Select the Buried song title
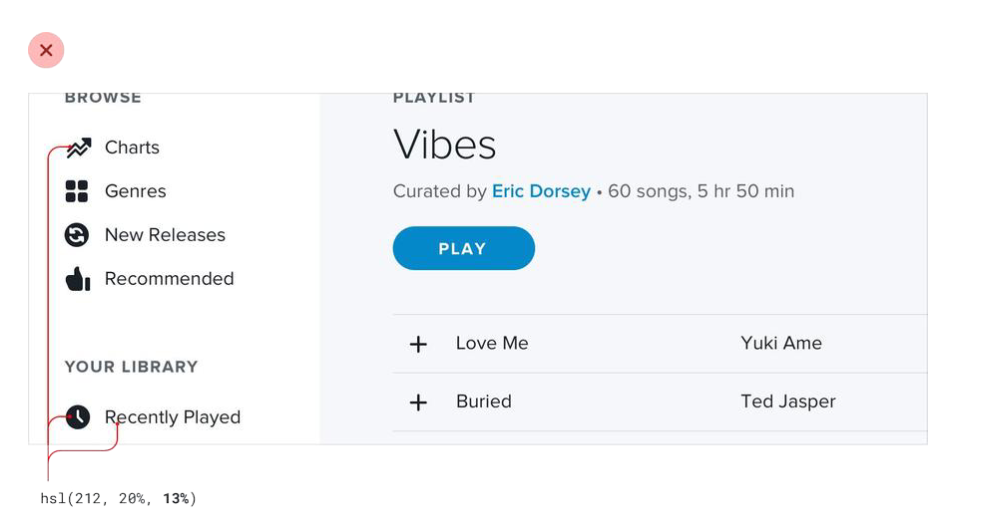993x527 pixels. (x=484, y=401)
